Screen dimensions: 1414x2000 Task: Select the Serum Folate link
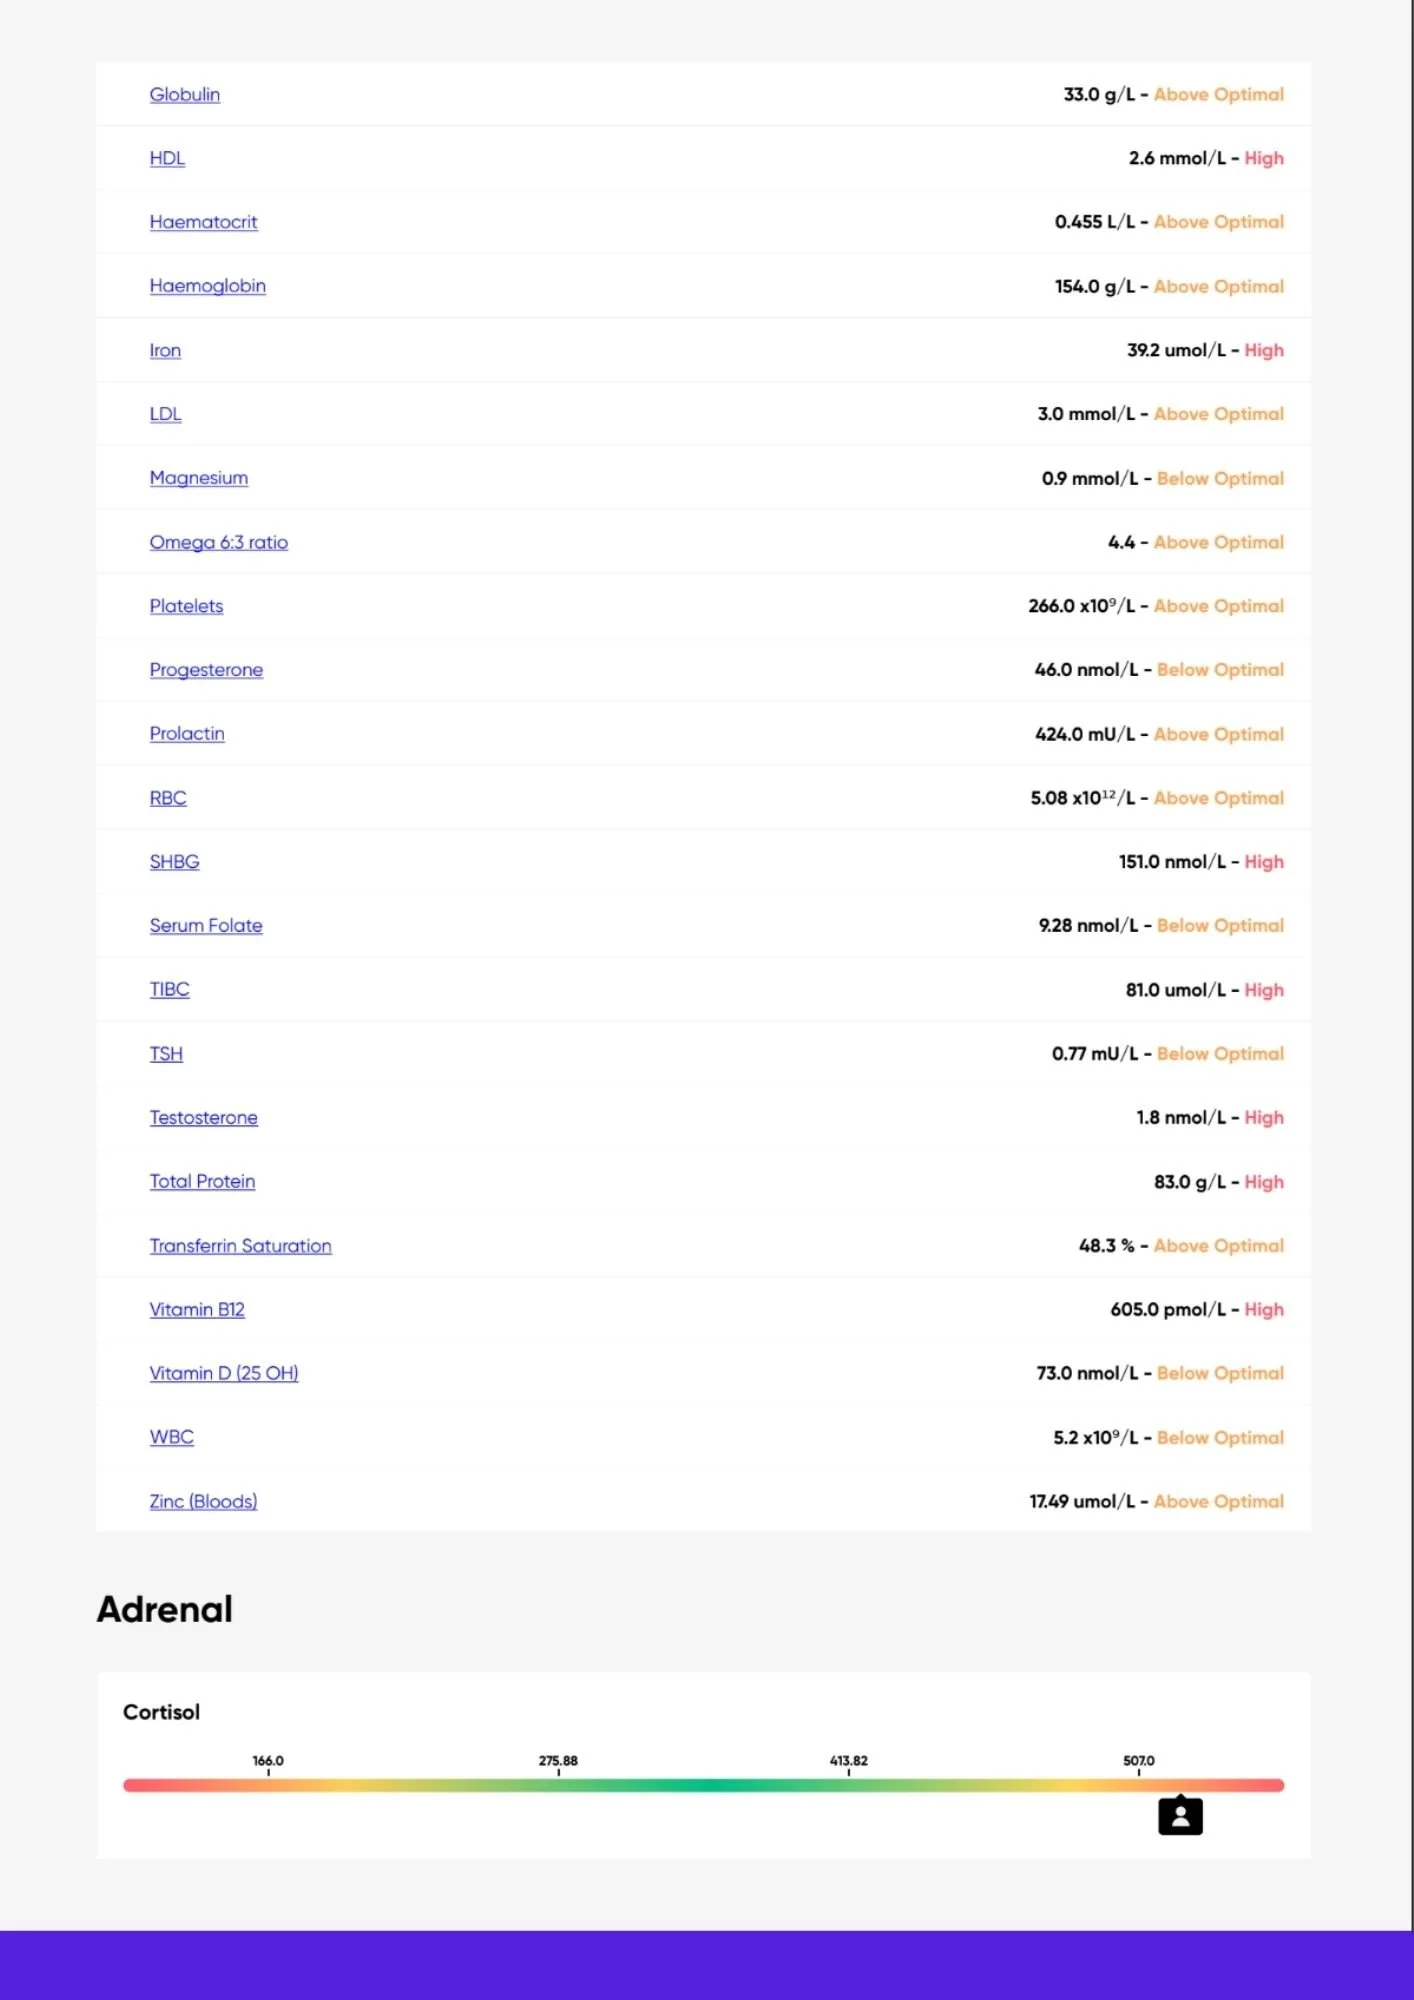pyautogui.click(x=206, y=925)
